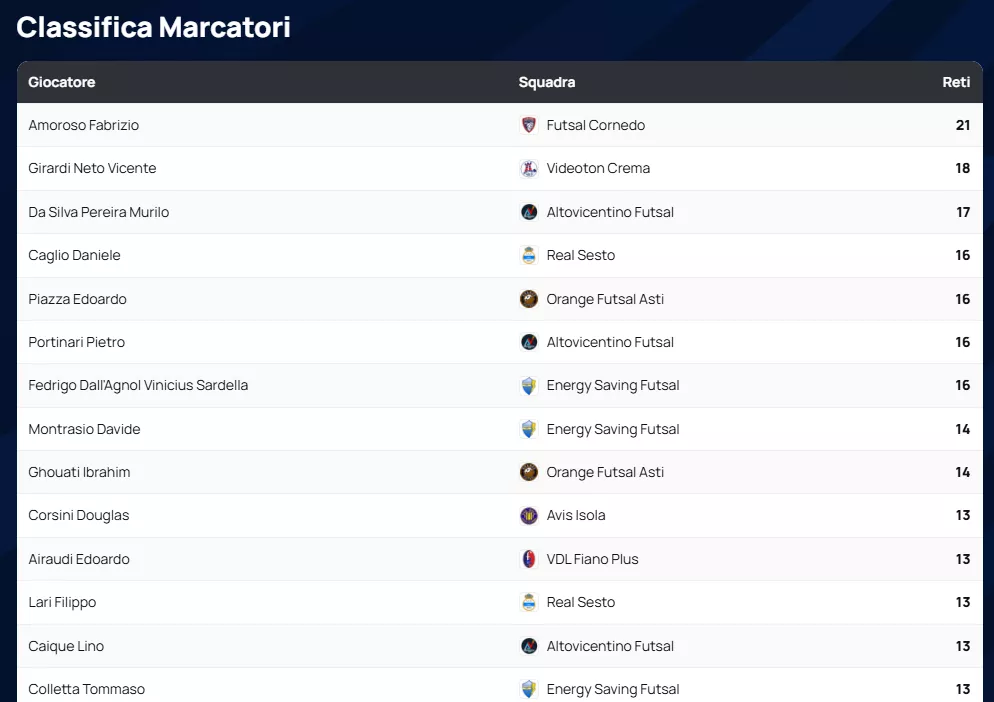
Task: Click the Squadra column header
Action: point(547,82)
